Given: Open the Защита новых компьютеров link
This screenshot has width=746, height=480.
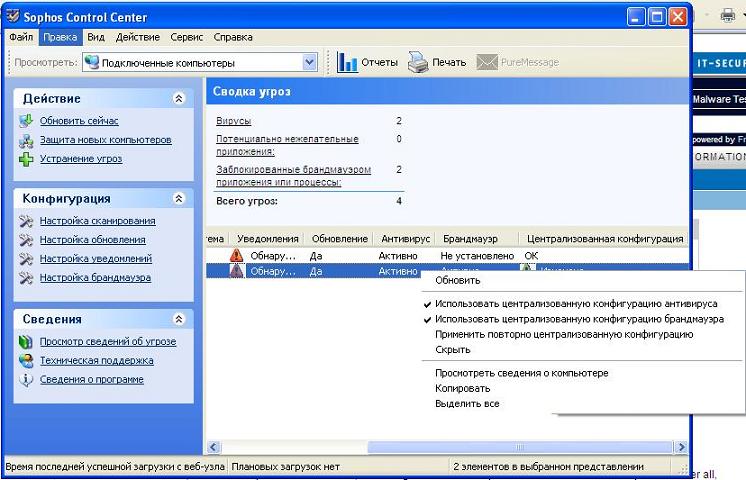Looking at the screenshot, I should pos(106,140).
